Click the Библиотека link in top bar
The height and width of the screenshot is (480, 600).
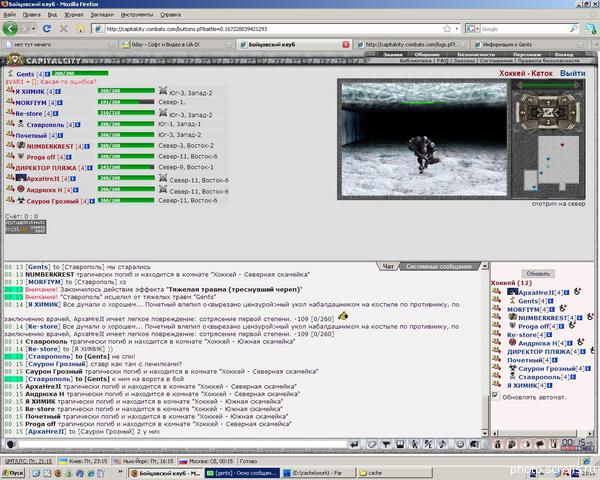point(416,60)
